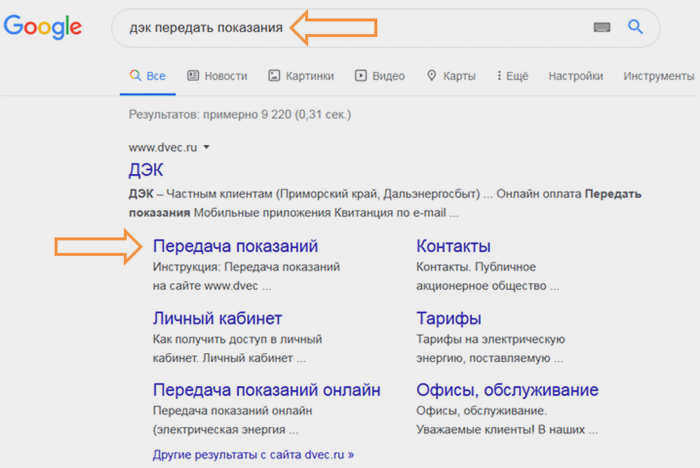Open the Тарифы link
The image size is (700, 468).
(x=449, y=318)
